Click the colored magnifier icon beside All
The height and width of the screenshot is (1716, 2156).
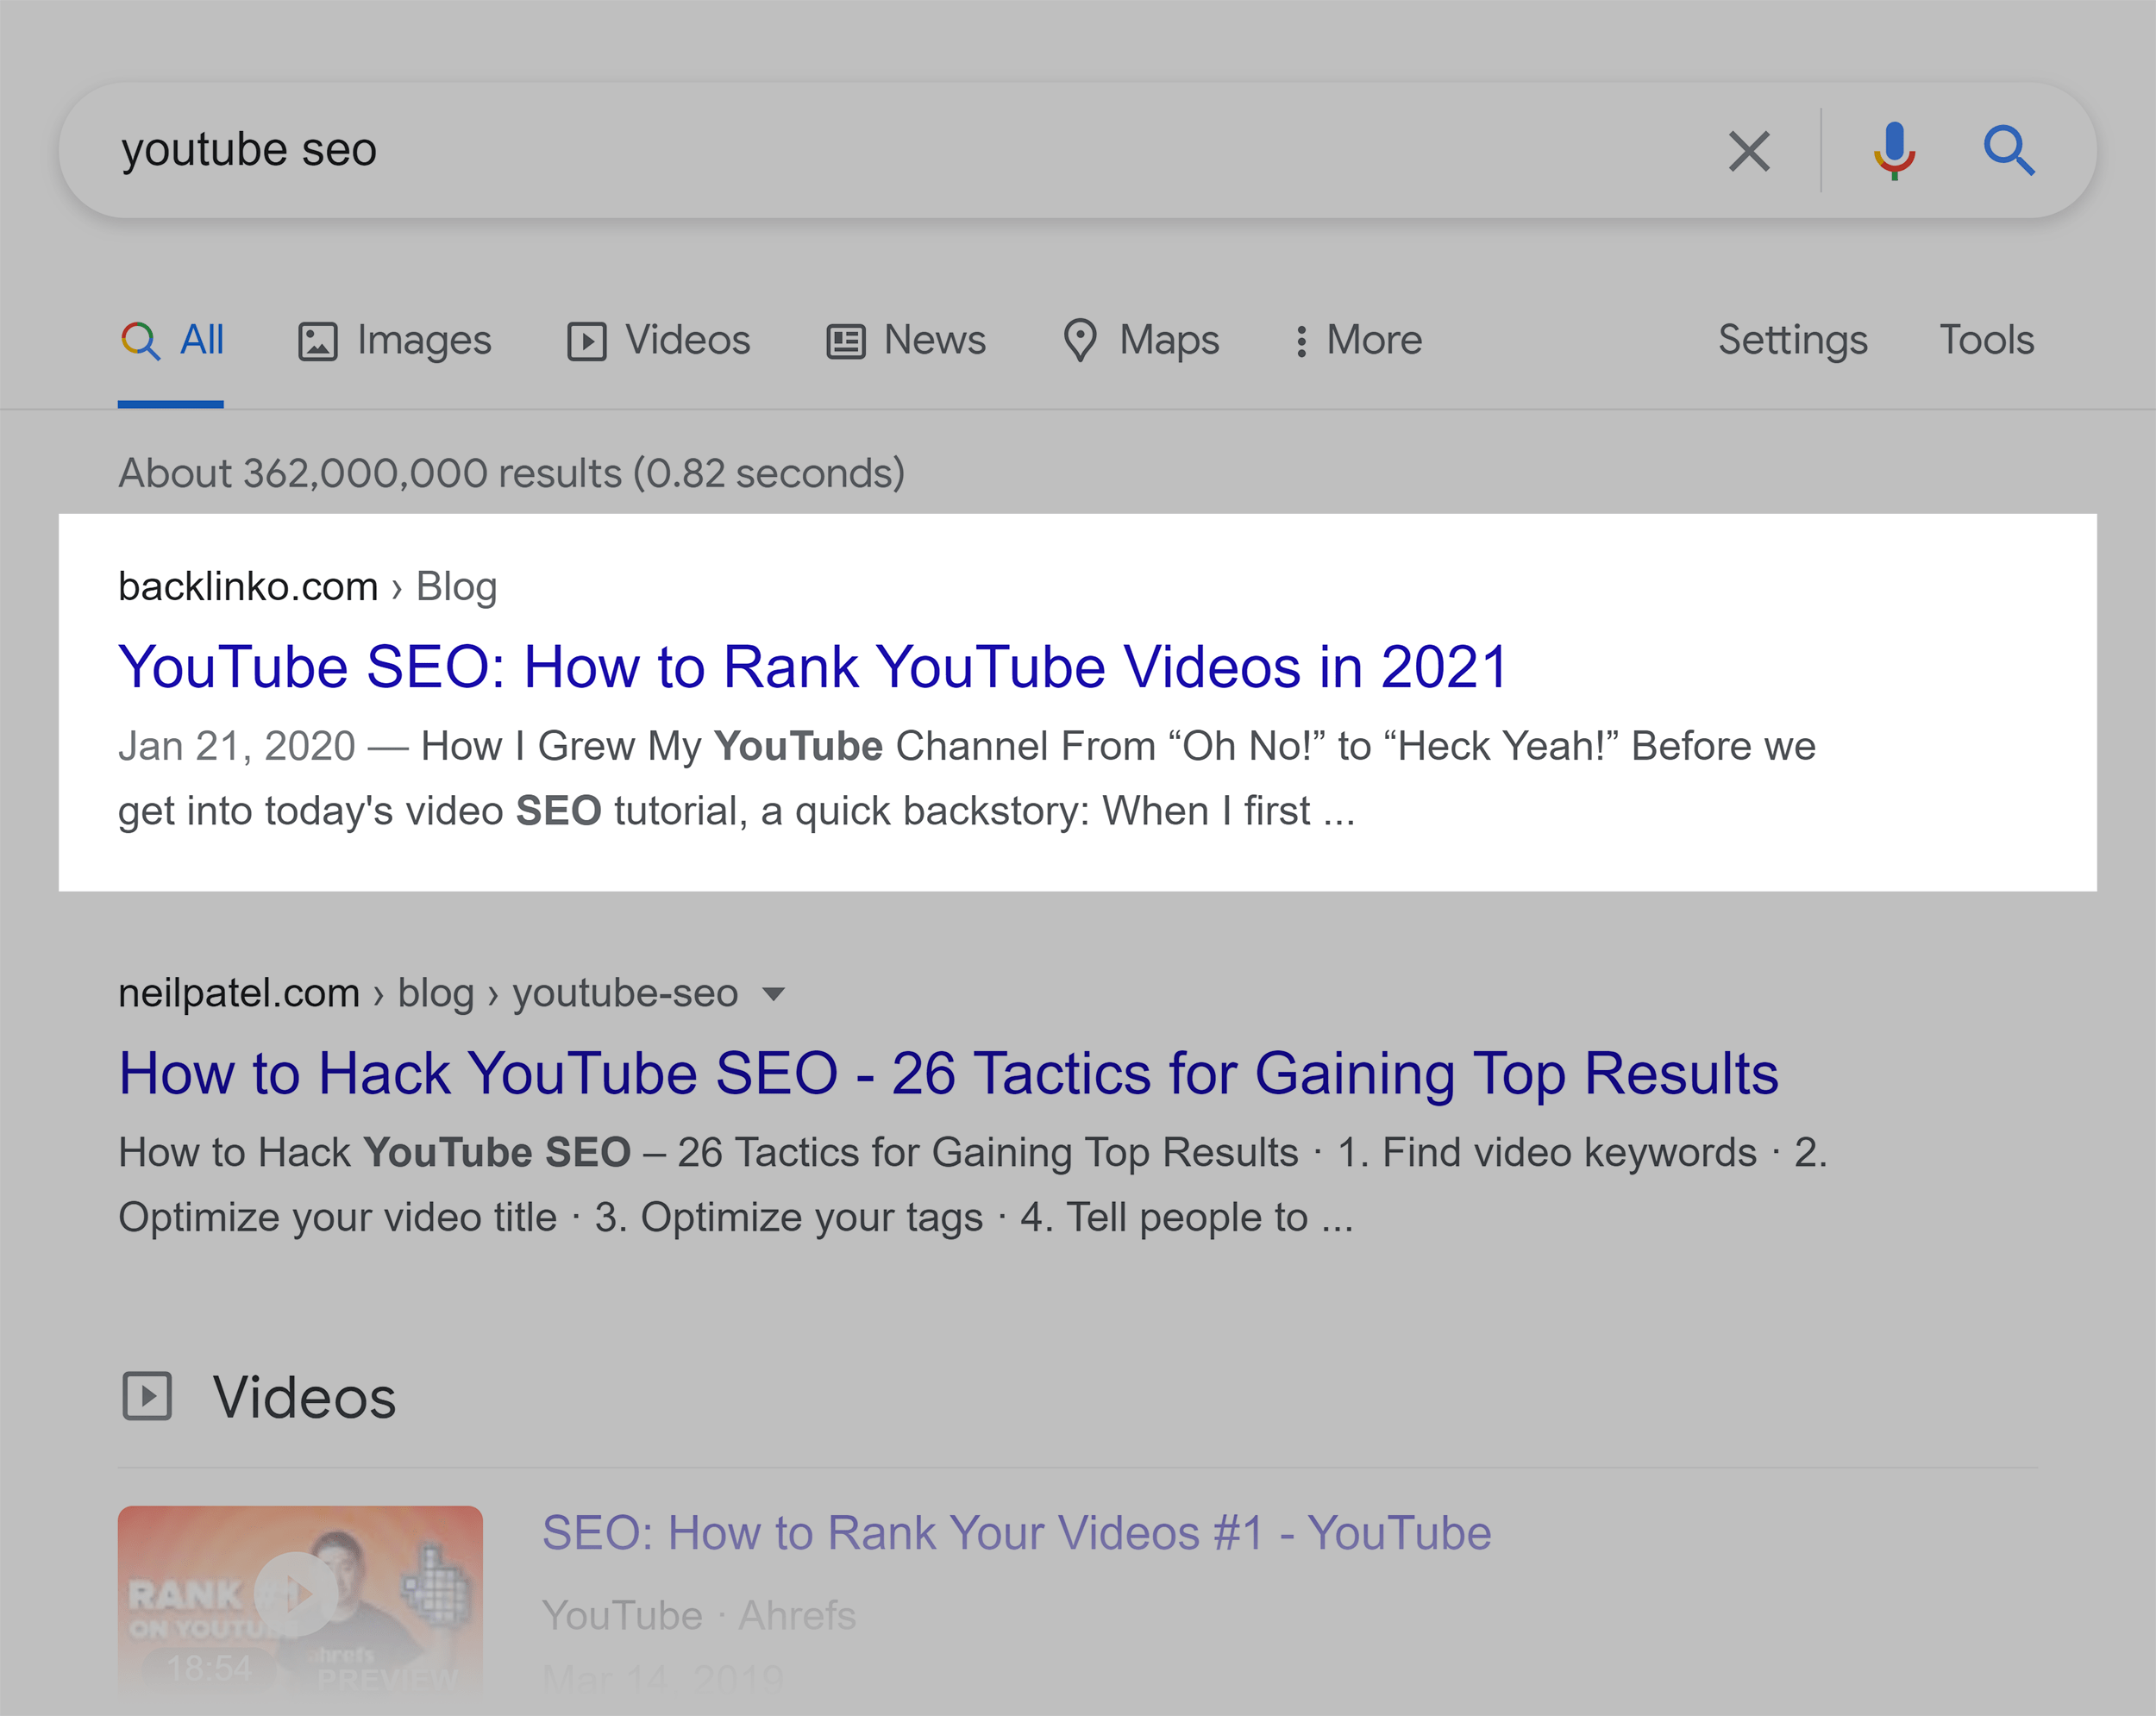(140, 341)
